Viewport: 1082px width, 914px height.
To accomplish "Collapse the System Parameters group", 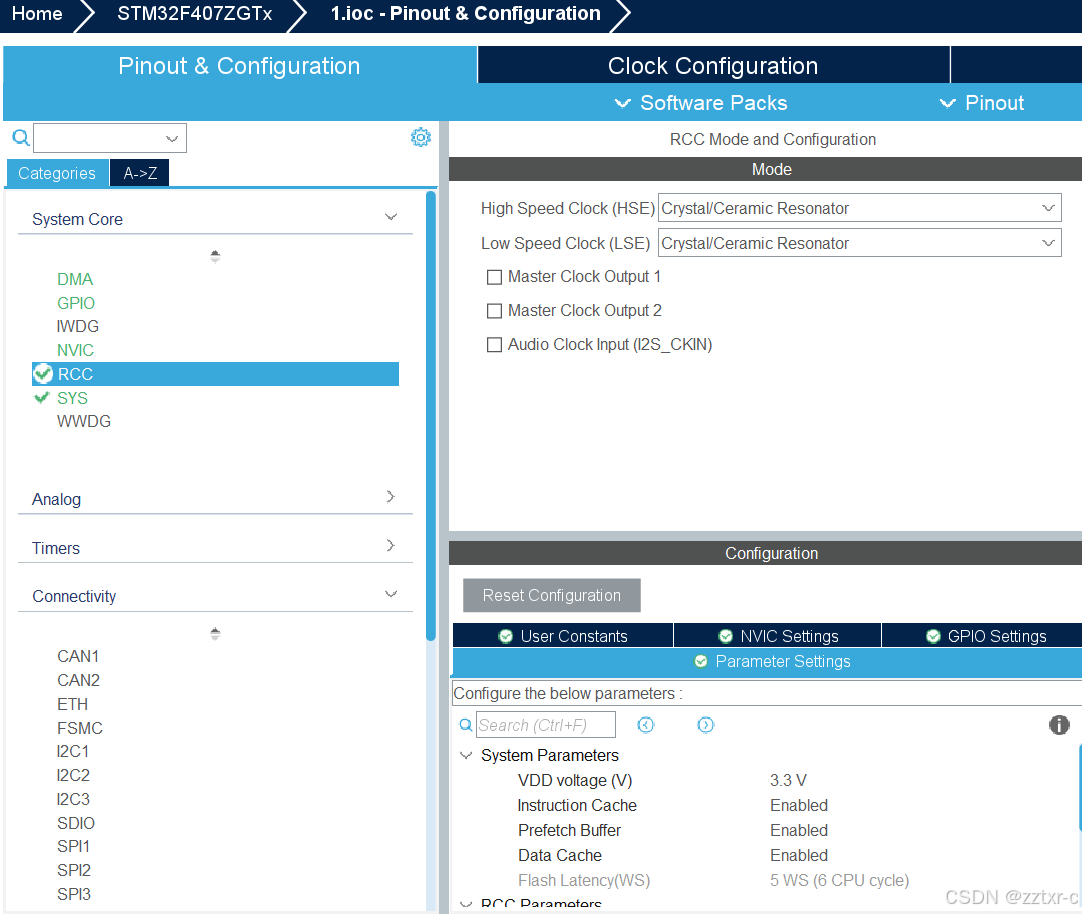I will point(466,755).
